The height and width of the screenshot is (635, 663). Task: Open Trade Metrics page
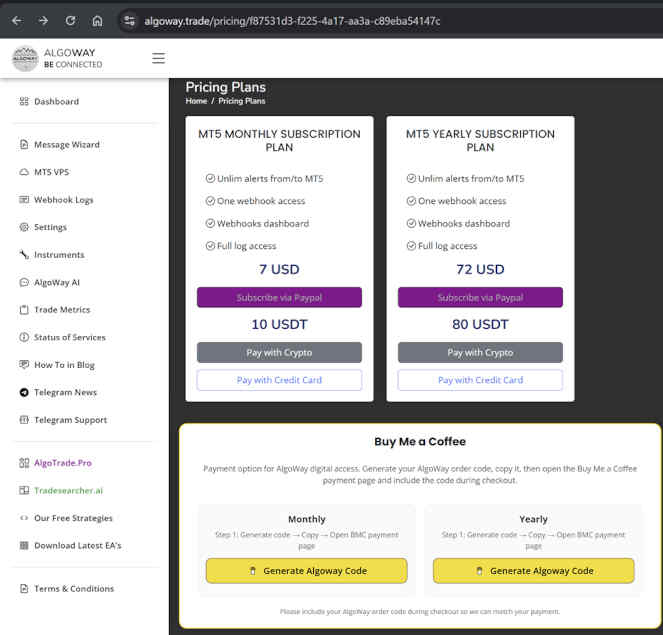(62, 310)
